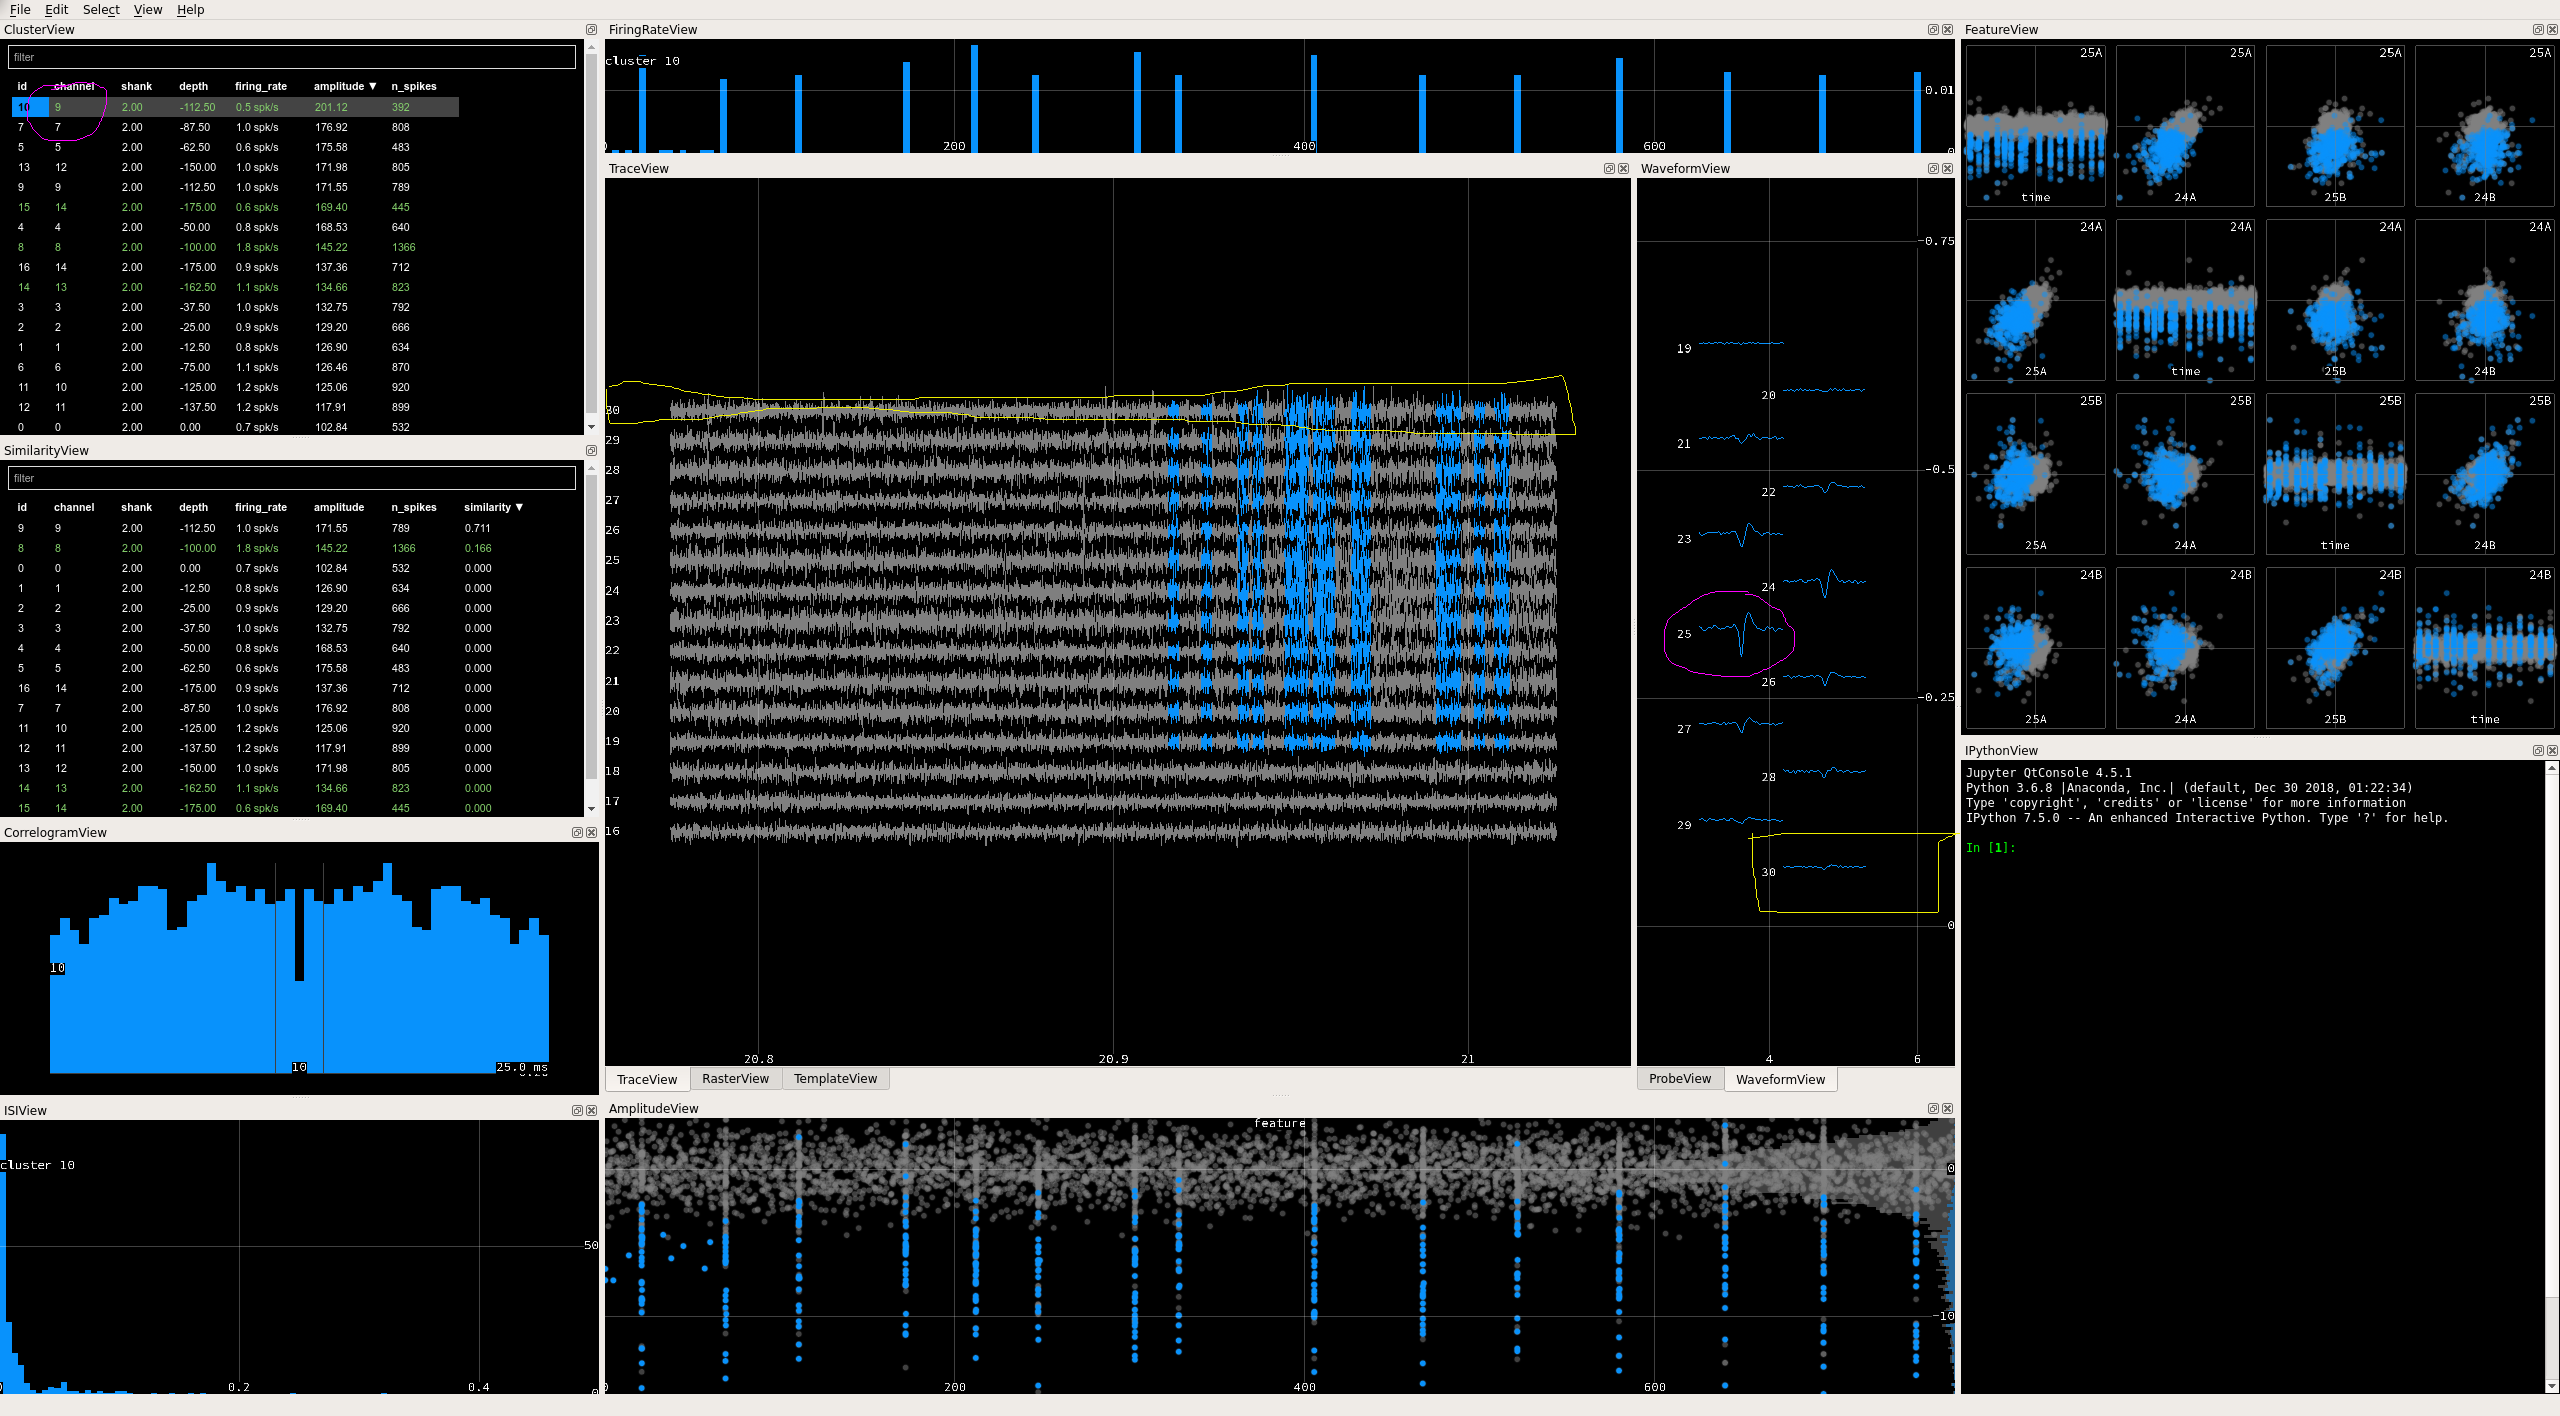
Task: Float the CorrelogramView panel using its undock icon
Action: (577, 831)
